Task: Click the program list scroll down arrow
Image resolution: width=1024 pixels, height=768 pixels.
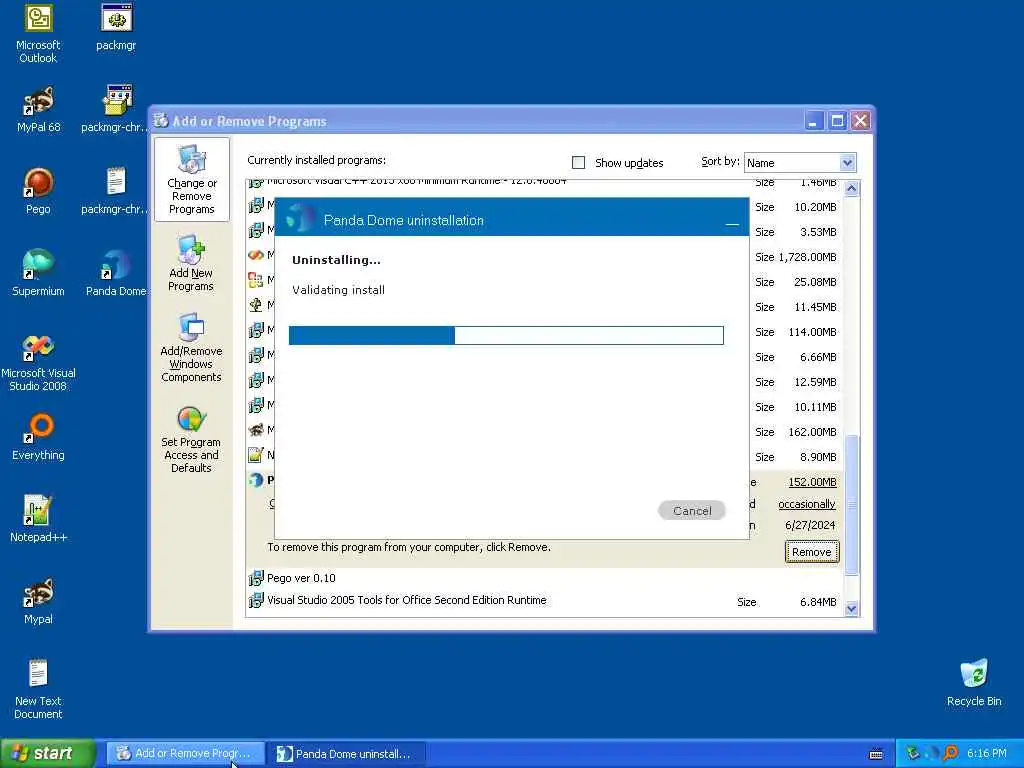Action: (852, 609)
